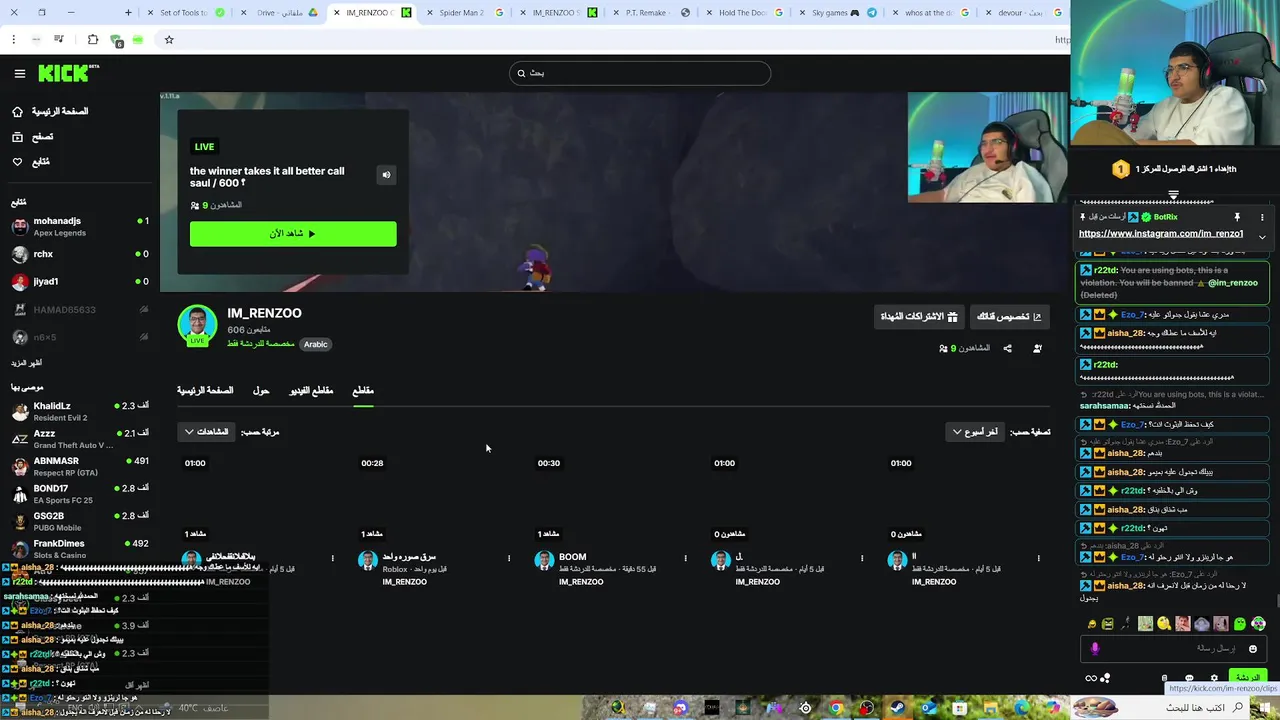Click the BotRix username in chat
Screen dimensions: 1280x720
point(1165,217)
